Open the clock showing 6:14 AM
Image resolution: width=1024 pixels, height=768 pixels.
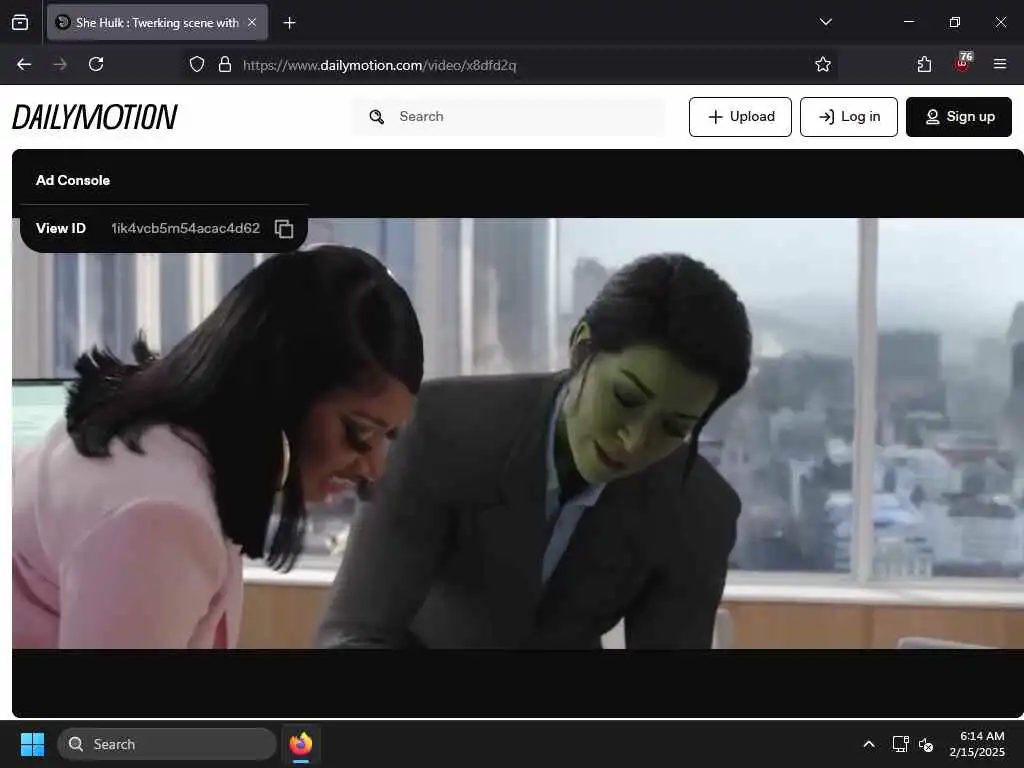[977, 744]
